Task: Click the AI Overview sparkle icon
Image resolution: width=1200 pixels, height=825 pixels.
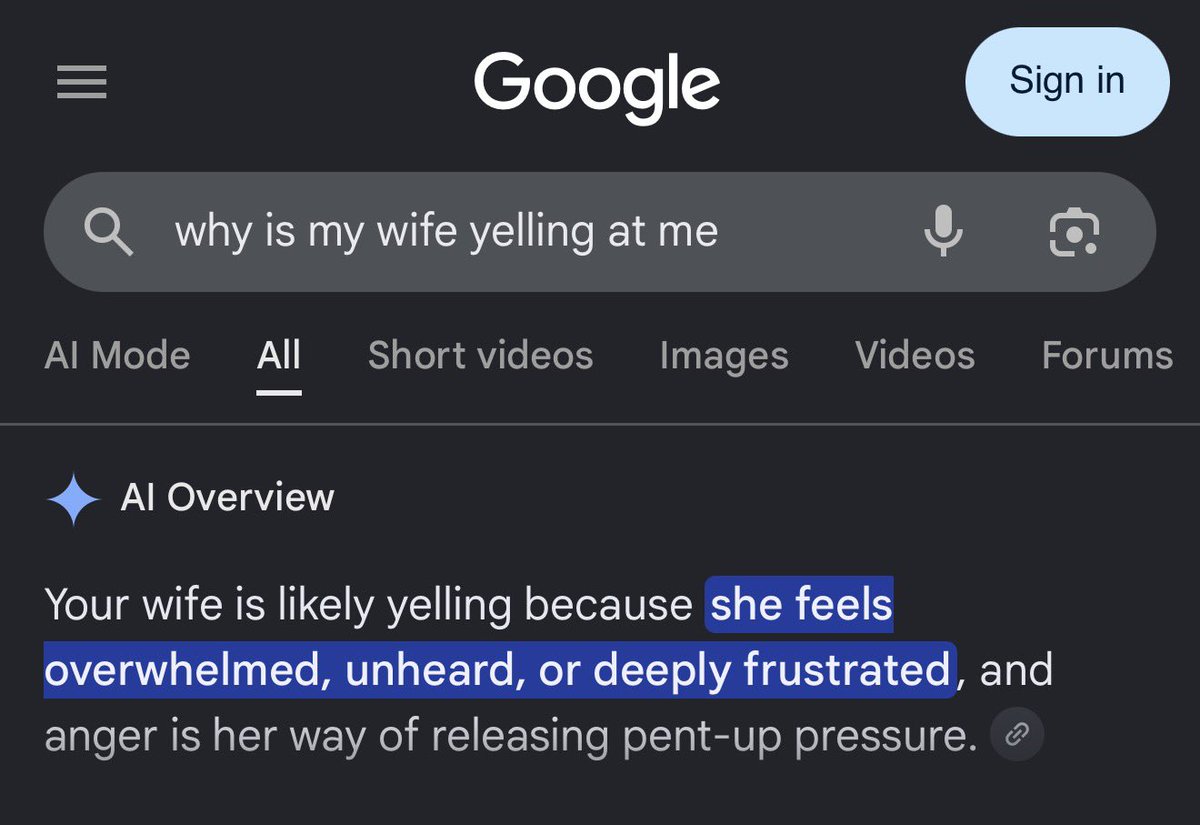Action: click(x=73, y=498)
